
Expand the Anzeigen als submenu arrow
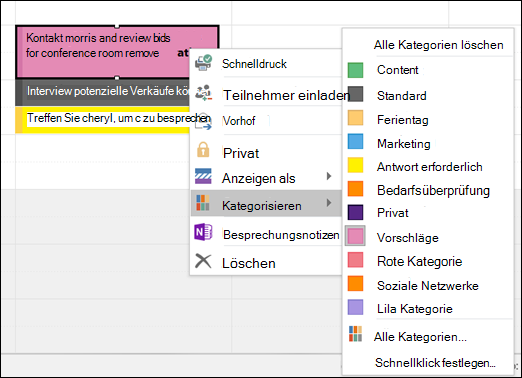329,176
